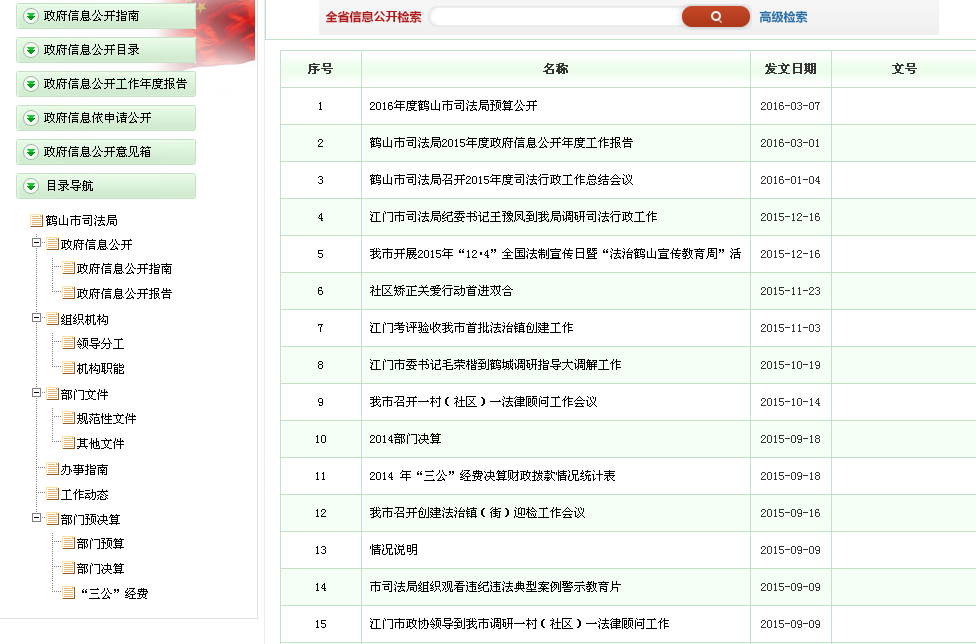The height and width of the screenshot is (644, 976).
Task: Click folder icon beside 鹤山市司法局
Action: pyautogui.click(x=37, y=221)
